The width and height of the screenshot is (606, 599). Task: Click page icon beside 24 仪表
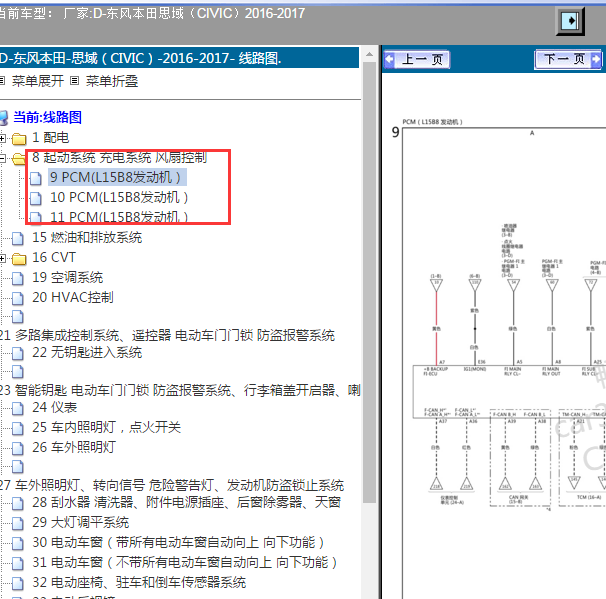[18, 408]
